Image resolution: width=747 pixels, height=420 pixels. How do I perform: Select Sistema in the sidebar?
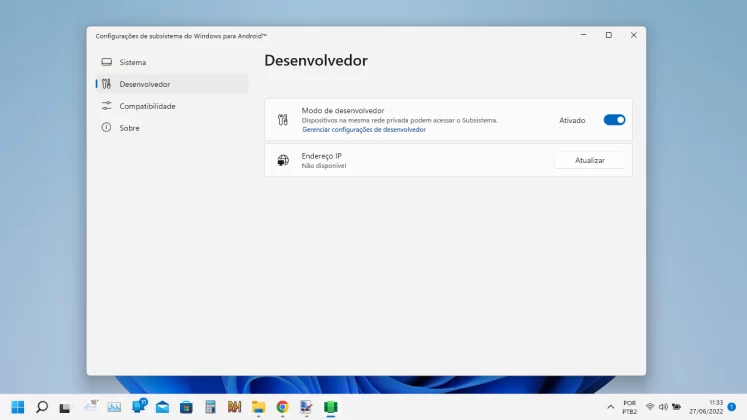point(132,62)
